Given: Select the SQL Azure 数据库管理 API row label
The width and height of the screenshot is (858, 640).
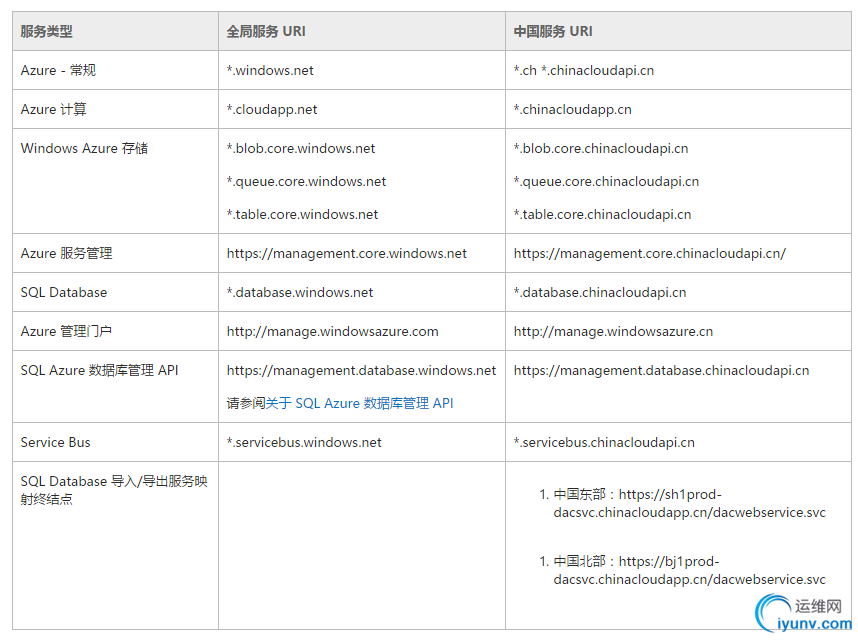Looking at the screenshot, I should pyautogui.click(x=100, y=370).
